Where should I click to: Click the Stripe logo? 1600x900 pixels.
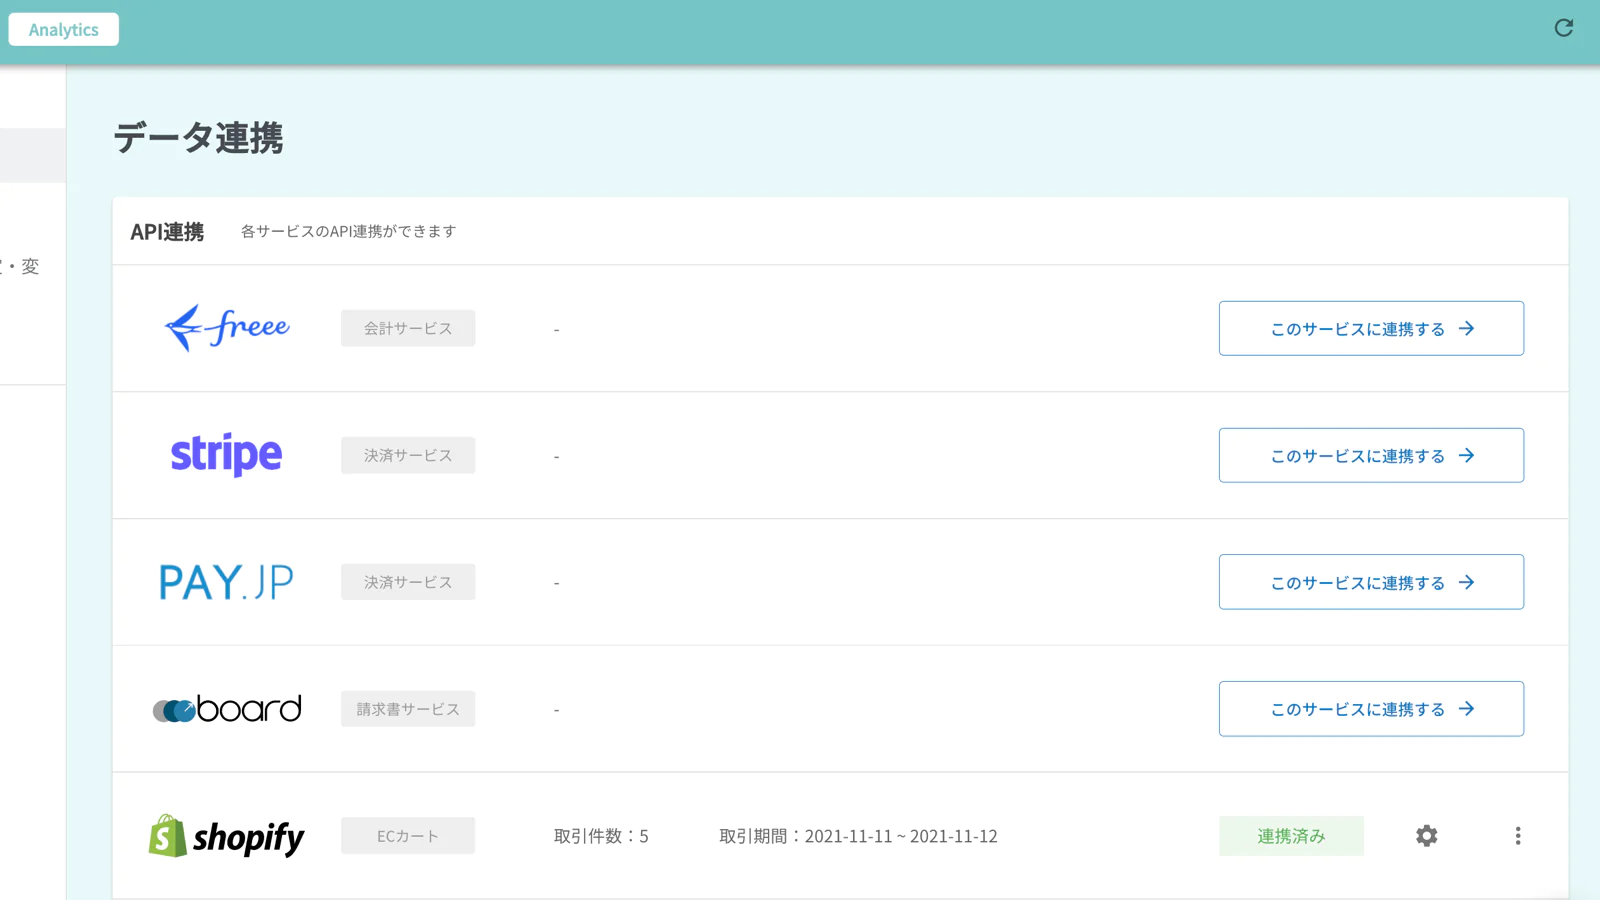tap(226, 455)
